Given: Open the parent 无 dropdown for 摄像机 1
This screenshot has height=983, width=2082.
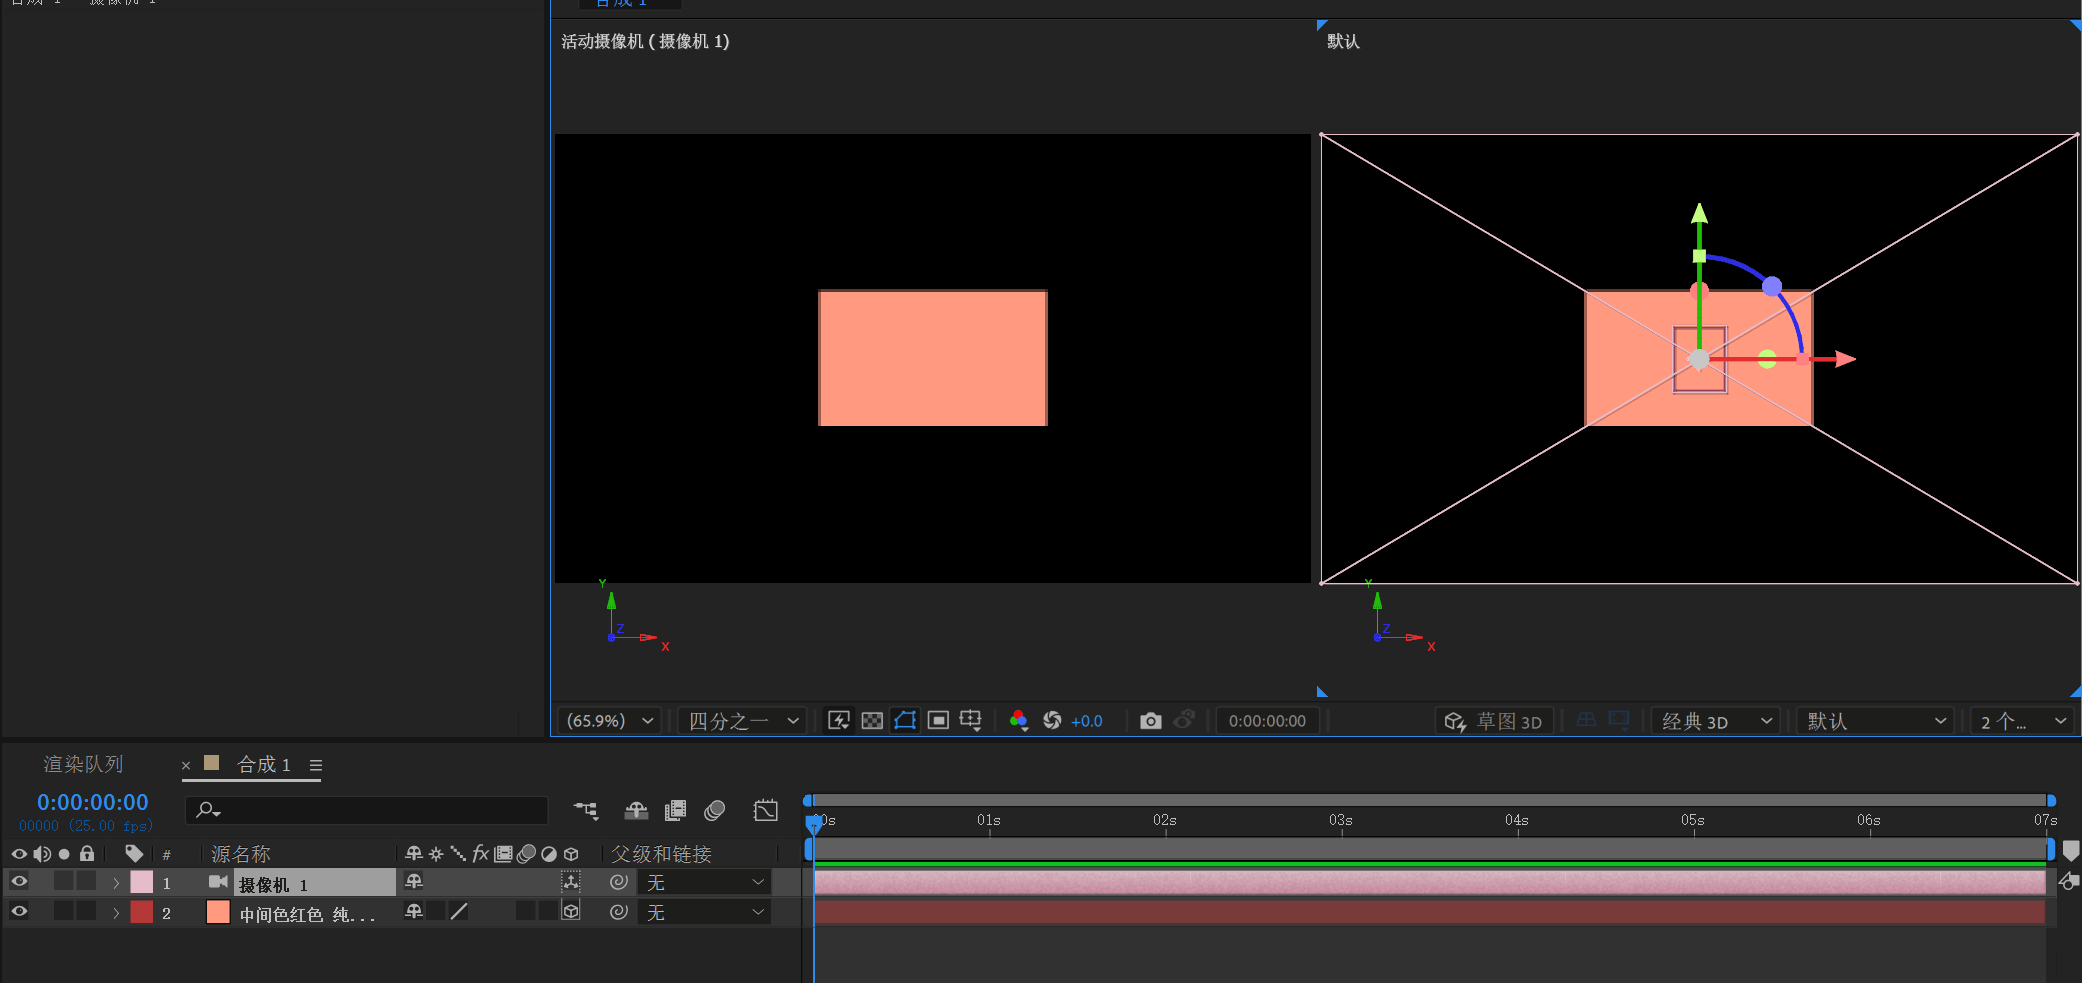Looking at the screenshot, I should pyautogui.click(x=704, y=883).
